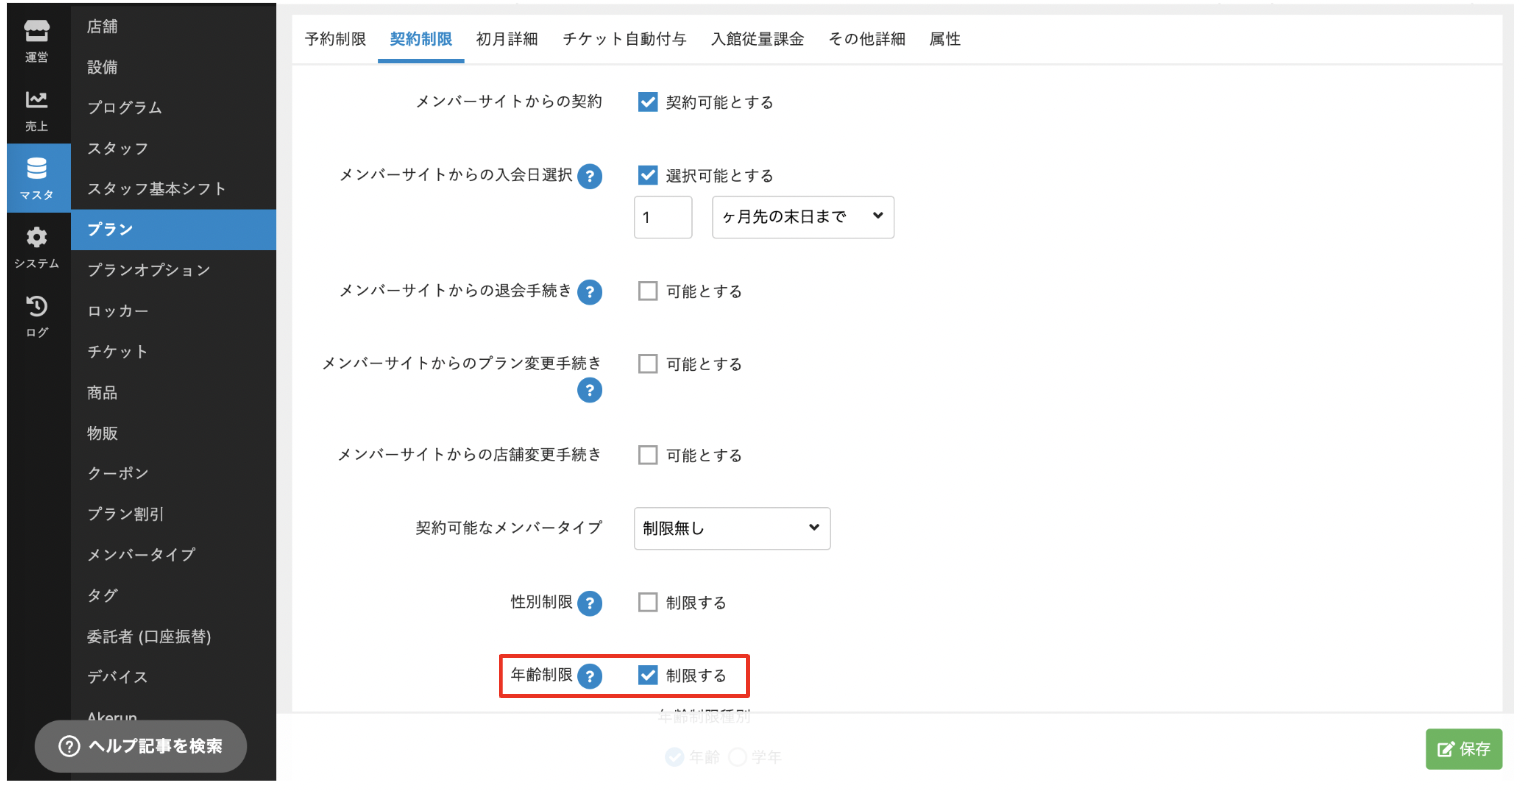Click help icon beside 入会日選択
The width and height of the screenshot is (1526, 792).
pos(590,177)
